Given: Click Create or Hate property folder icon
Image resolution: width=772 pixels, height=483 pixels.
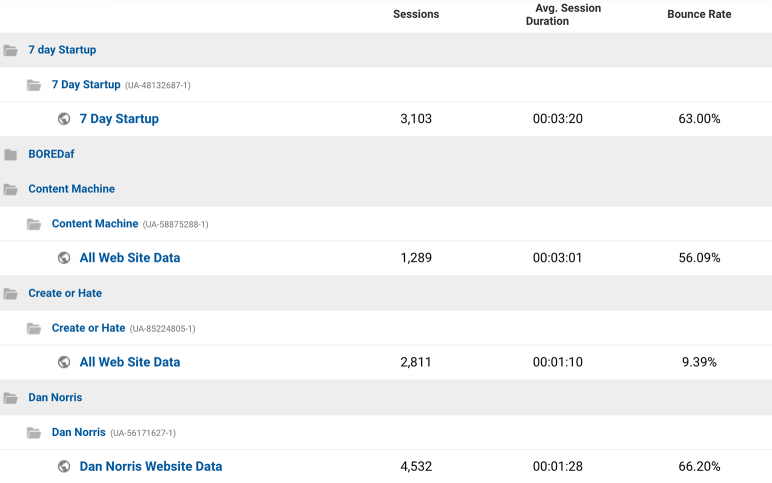Looking at the screenshot, I should tap(34, 328).
